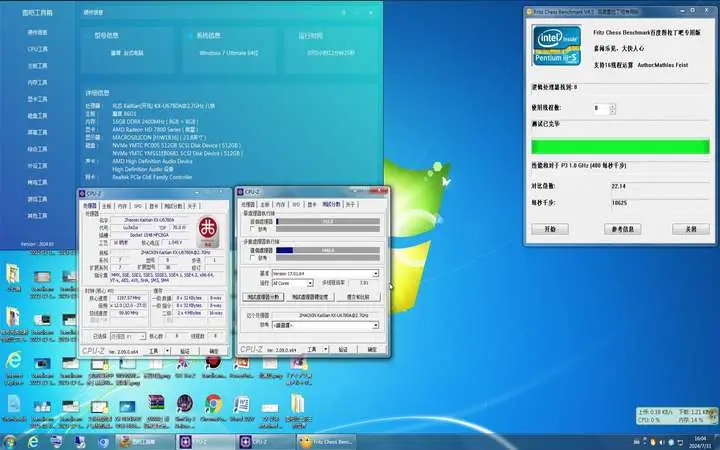
Task: Click the pin icon in Tuba Toolbox title bar
Action: [343, 12]
